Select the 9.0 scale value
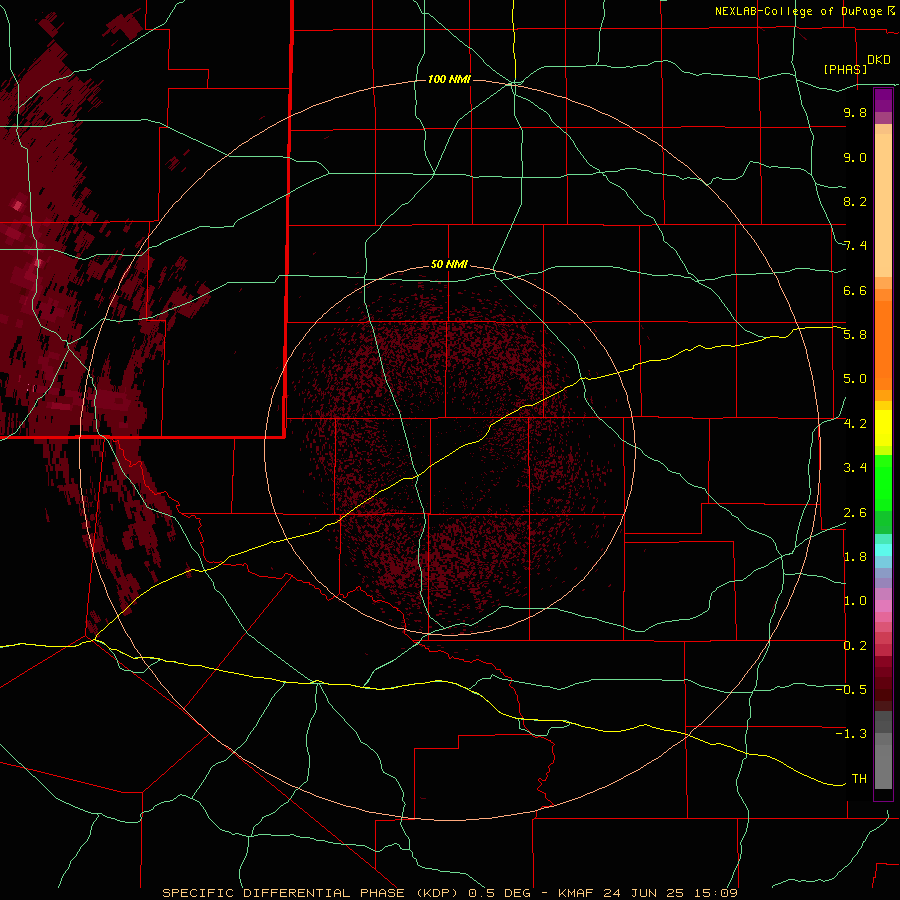Image resolution: width=900 pixels, height=900 pixels. point(855,157)
